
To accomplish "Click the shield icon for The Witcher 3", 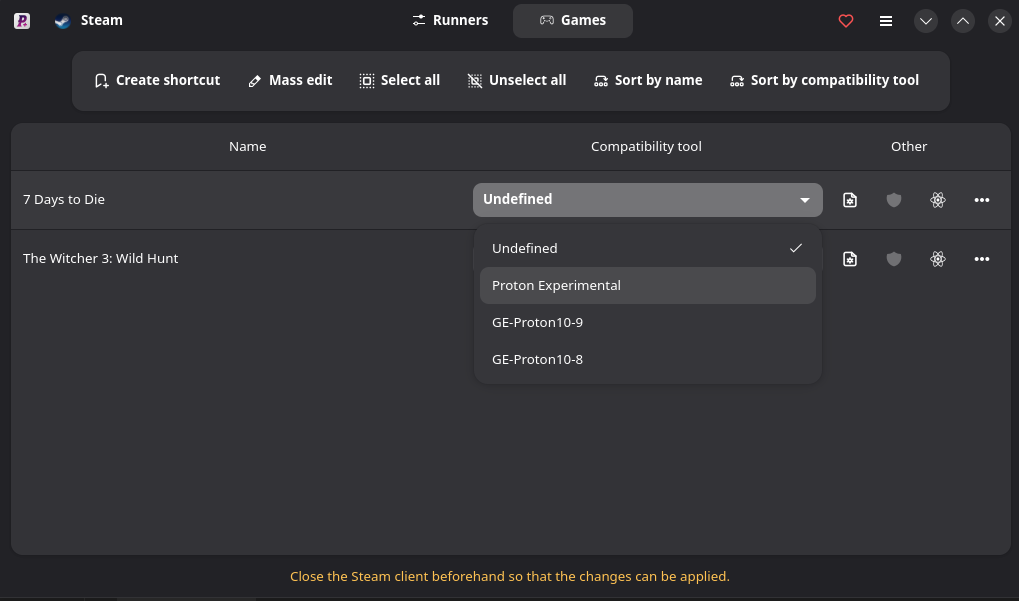I will pyautogui.click(x=894, y=259).
